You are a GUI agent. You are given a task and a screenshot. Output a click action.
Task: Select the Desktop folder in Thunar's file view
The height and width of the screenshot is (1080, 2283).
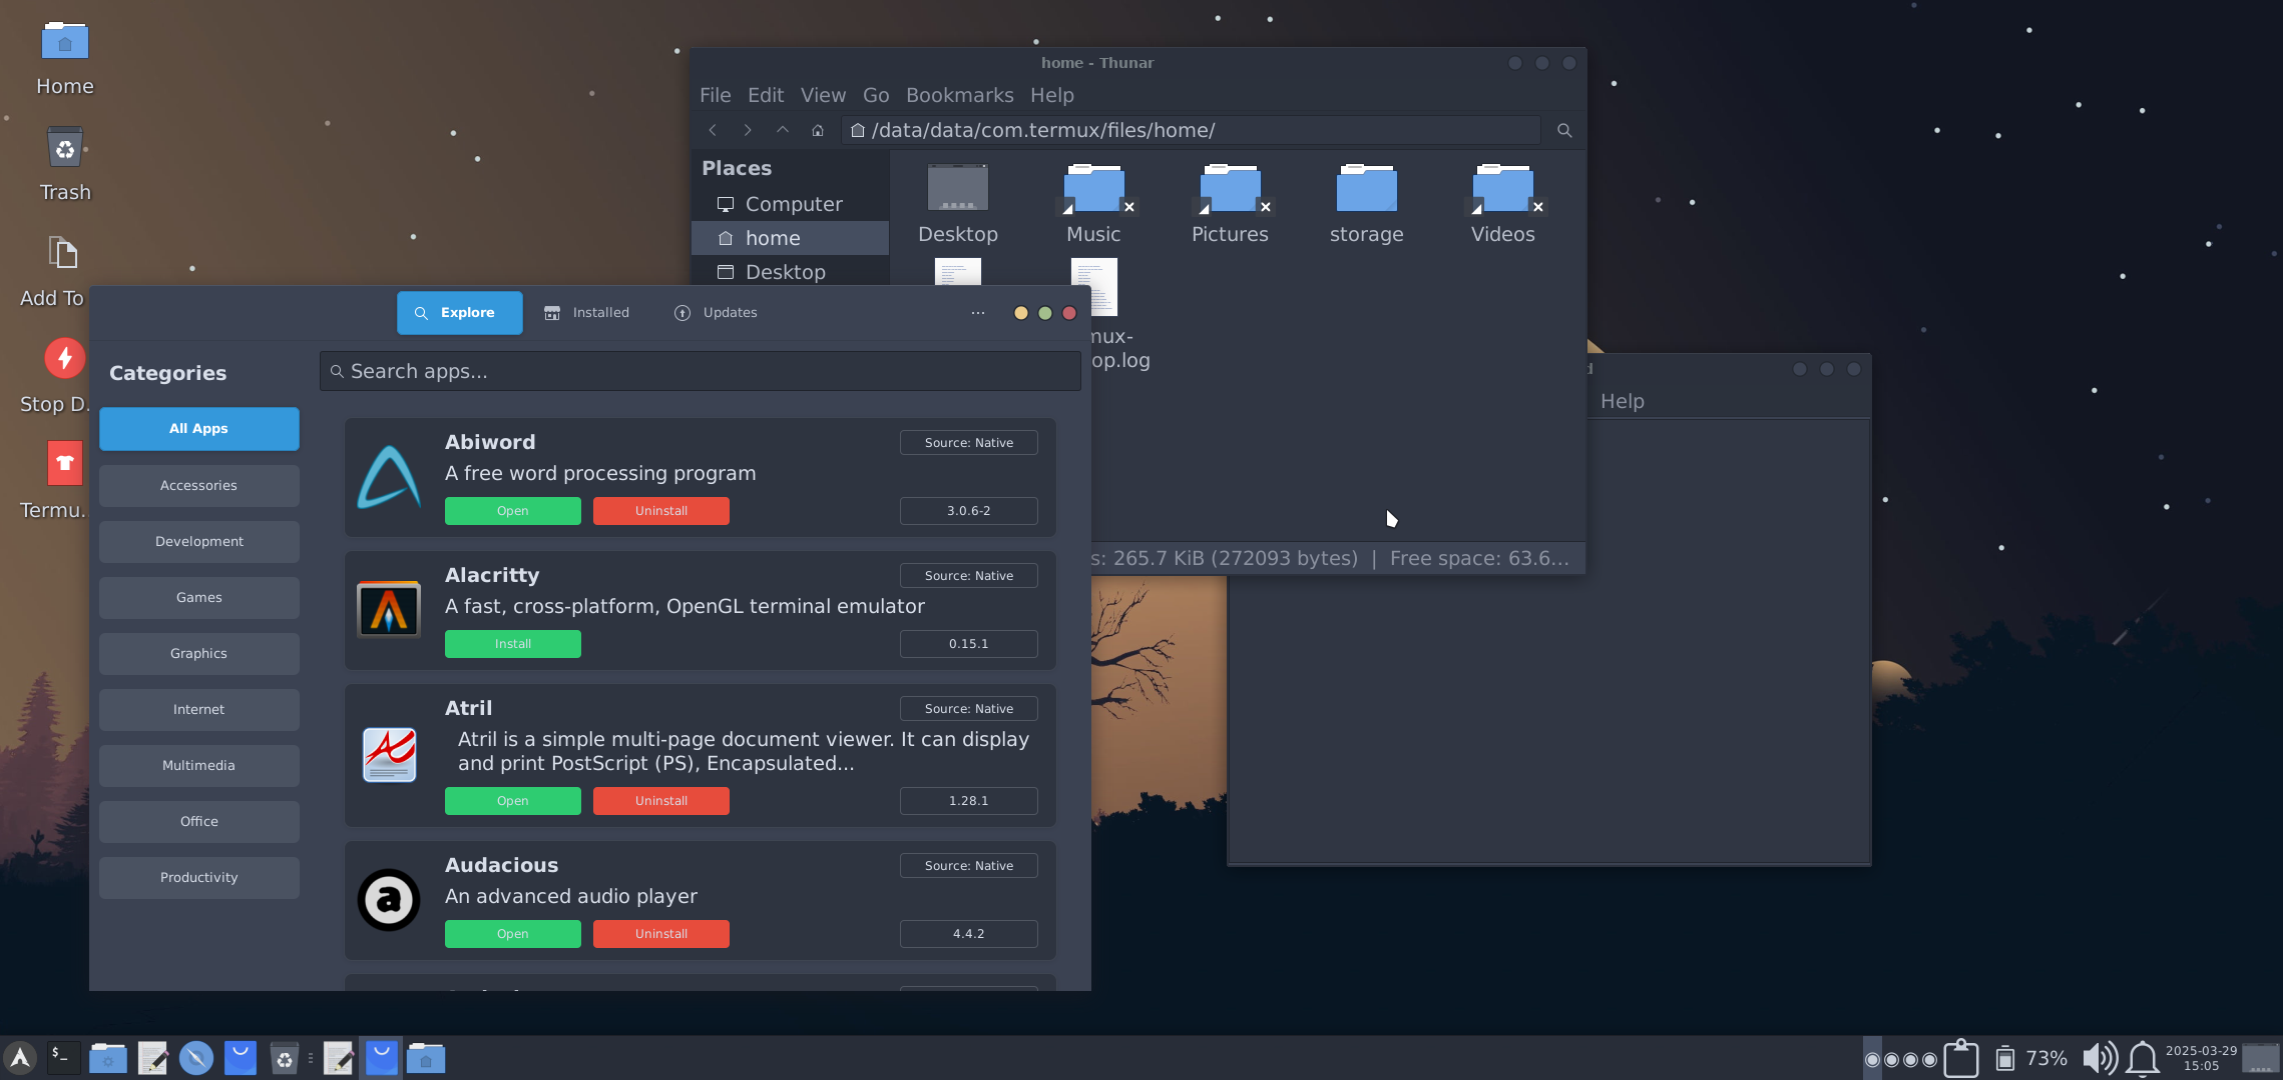[x=958, y=204]
